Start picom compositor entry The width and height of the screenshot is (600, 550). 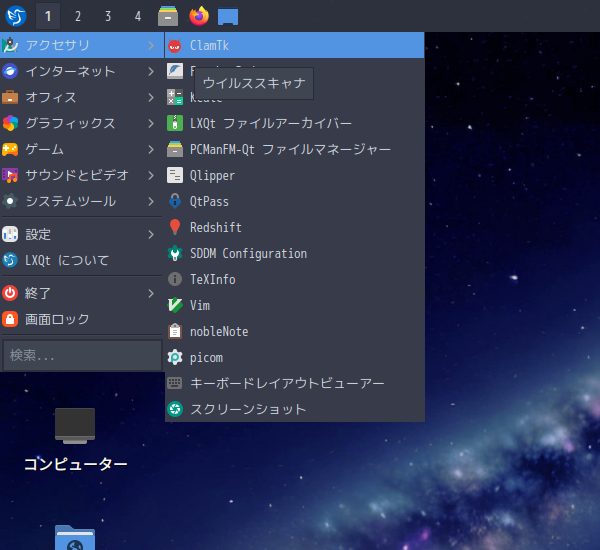coord(295,357)
